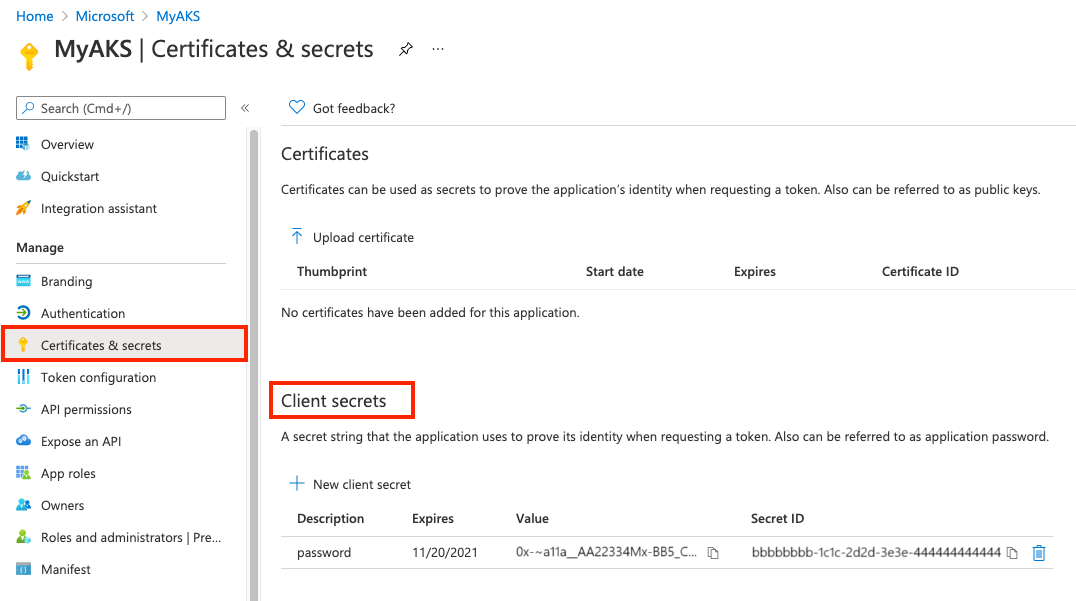1076x601 pixels.
Task: Click the pin icon next to the page title
Action: click(405, 49)
